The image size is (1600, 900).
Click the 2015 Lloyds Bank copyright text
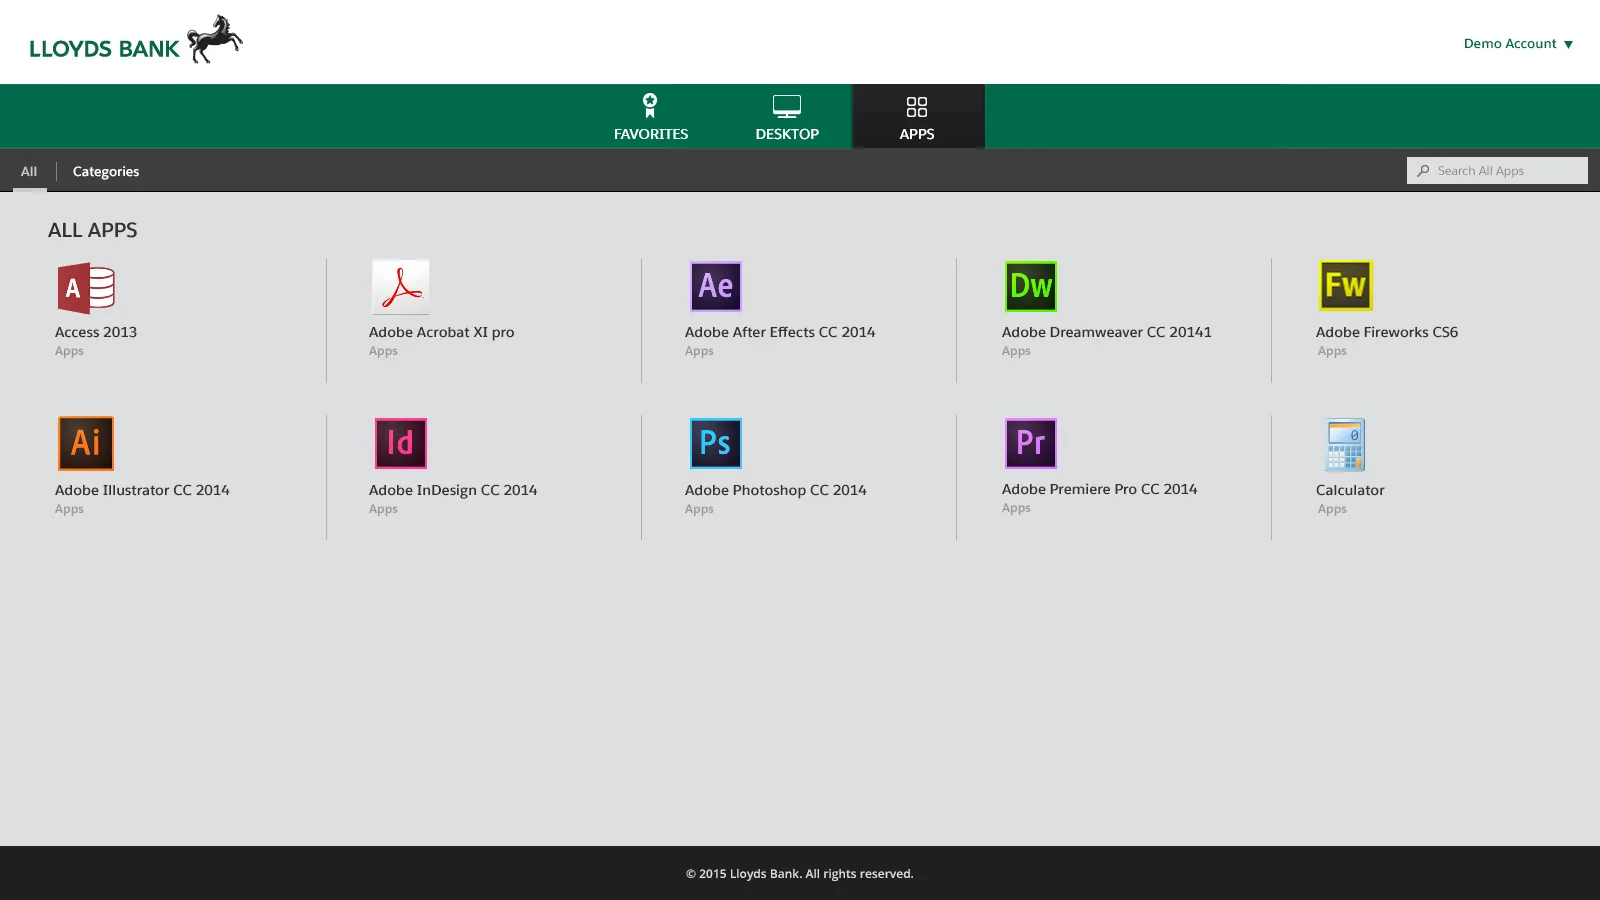[800, 874]
